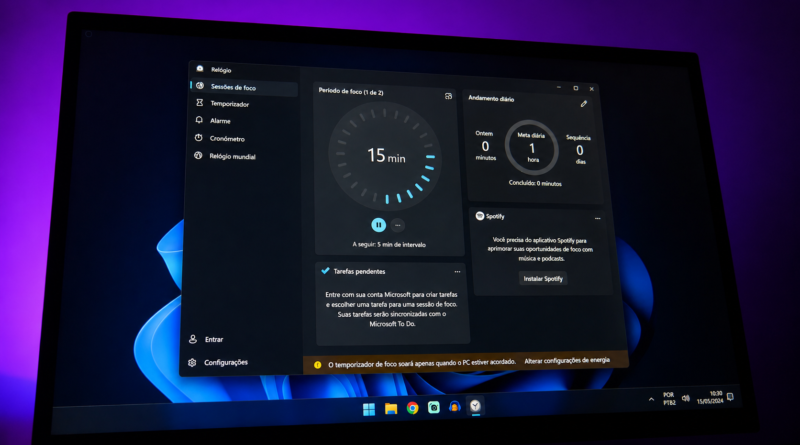Open the orange-blue app on the taskbar
The image size is (800, 445).
tap(455, 407)
